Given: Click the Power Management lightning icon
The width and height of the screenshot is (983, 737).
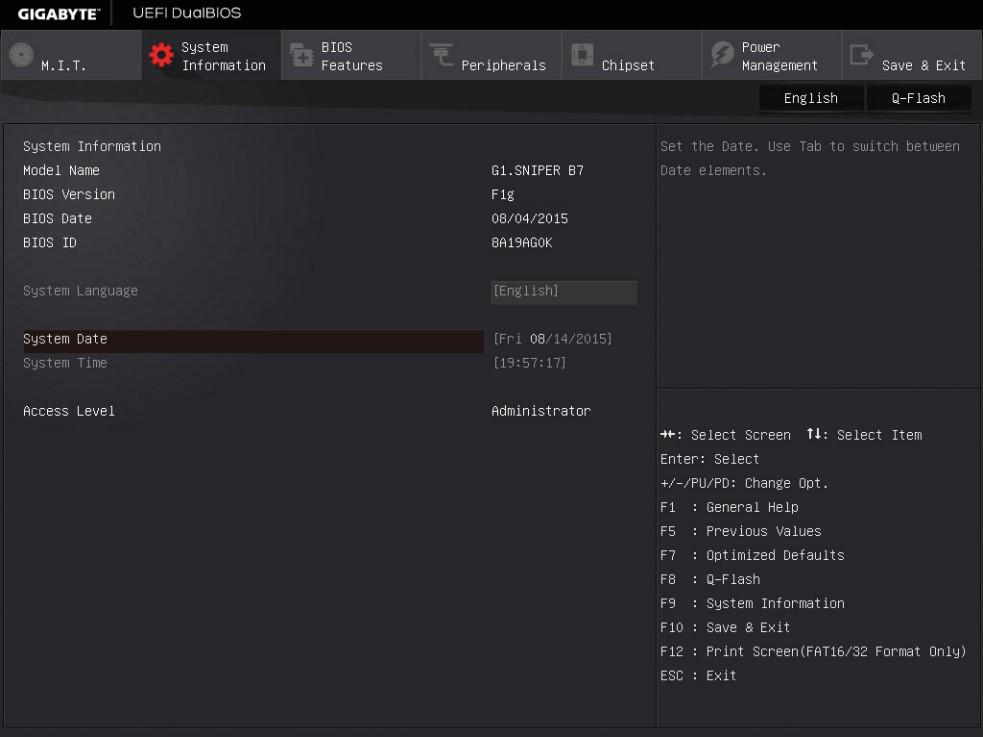Looking at the screenshot, I should [x=722, y=55].
